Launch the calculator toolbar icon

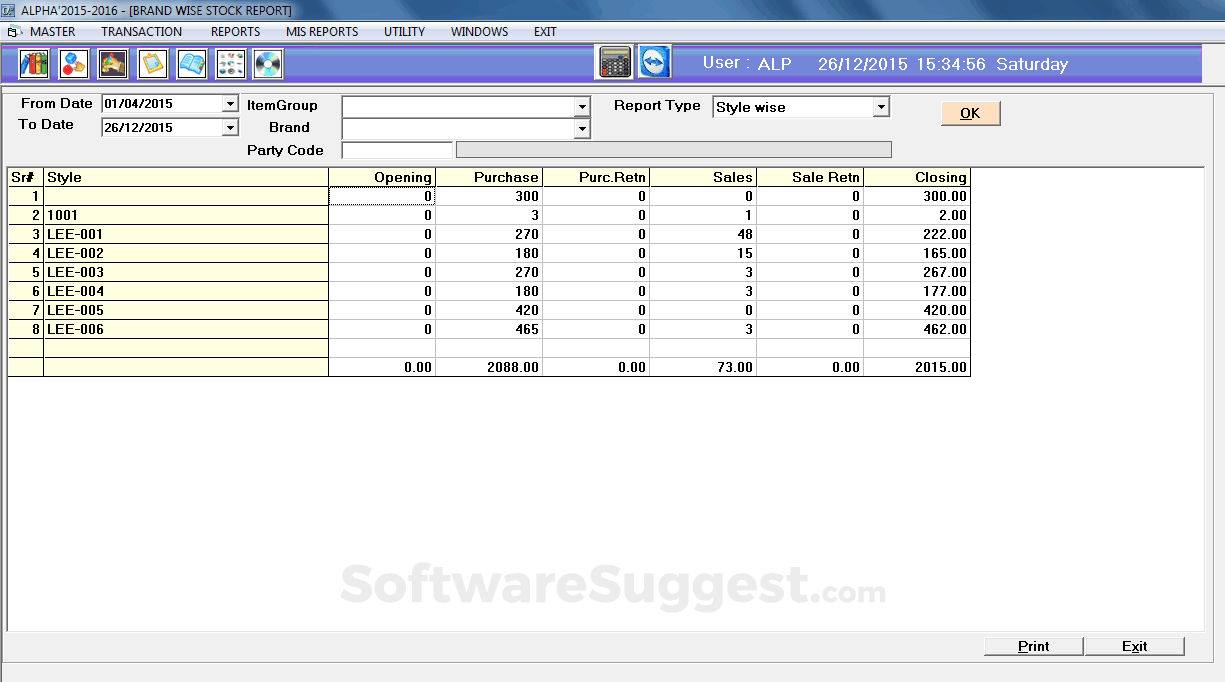pos(614,61)
